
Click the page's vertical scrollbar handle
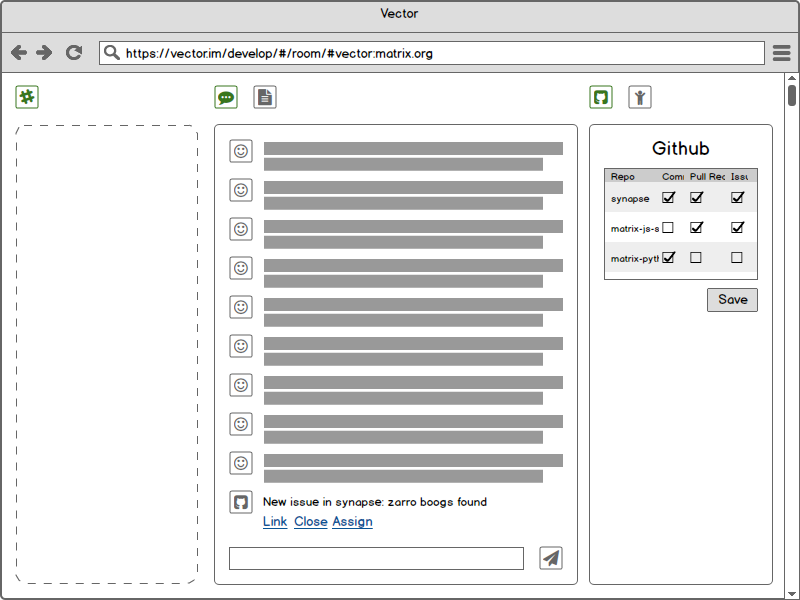click(792, 95)
